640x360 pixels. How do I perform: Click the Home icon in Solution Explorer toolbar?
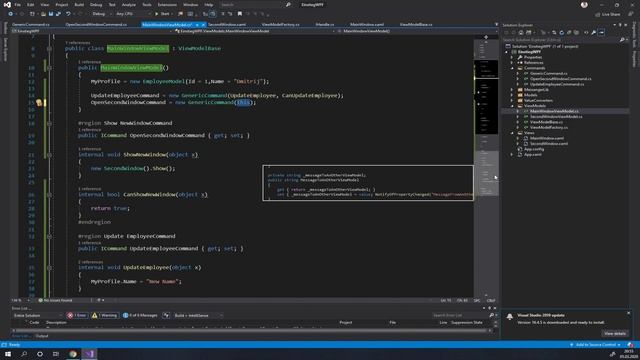pyautogui.click(x=521, y=33)
